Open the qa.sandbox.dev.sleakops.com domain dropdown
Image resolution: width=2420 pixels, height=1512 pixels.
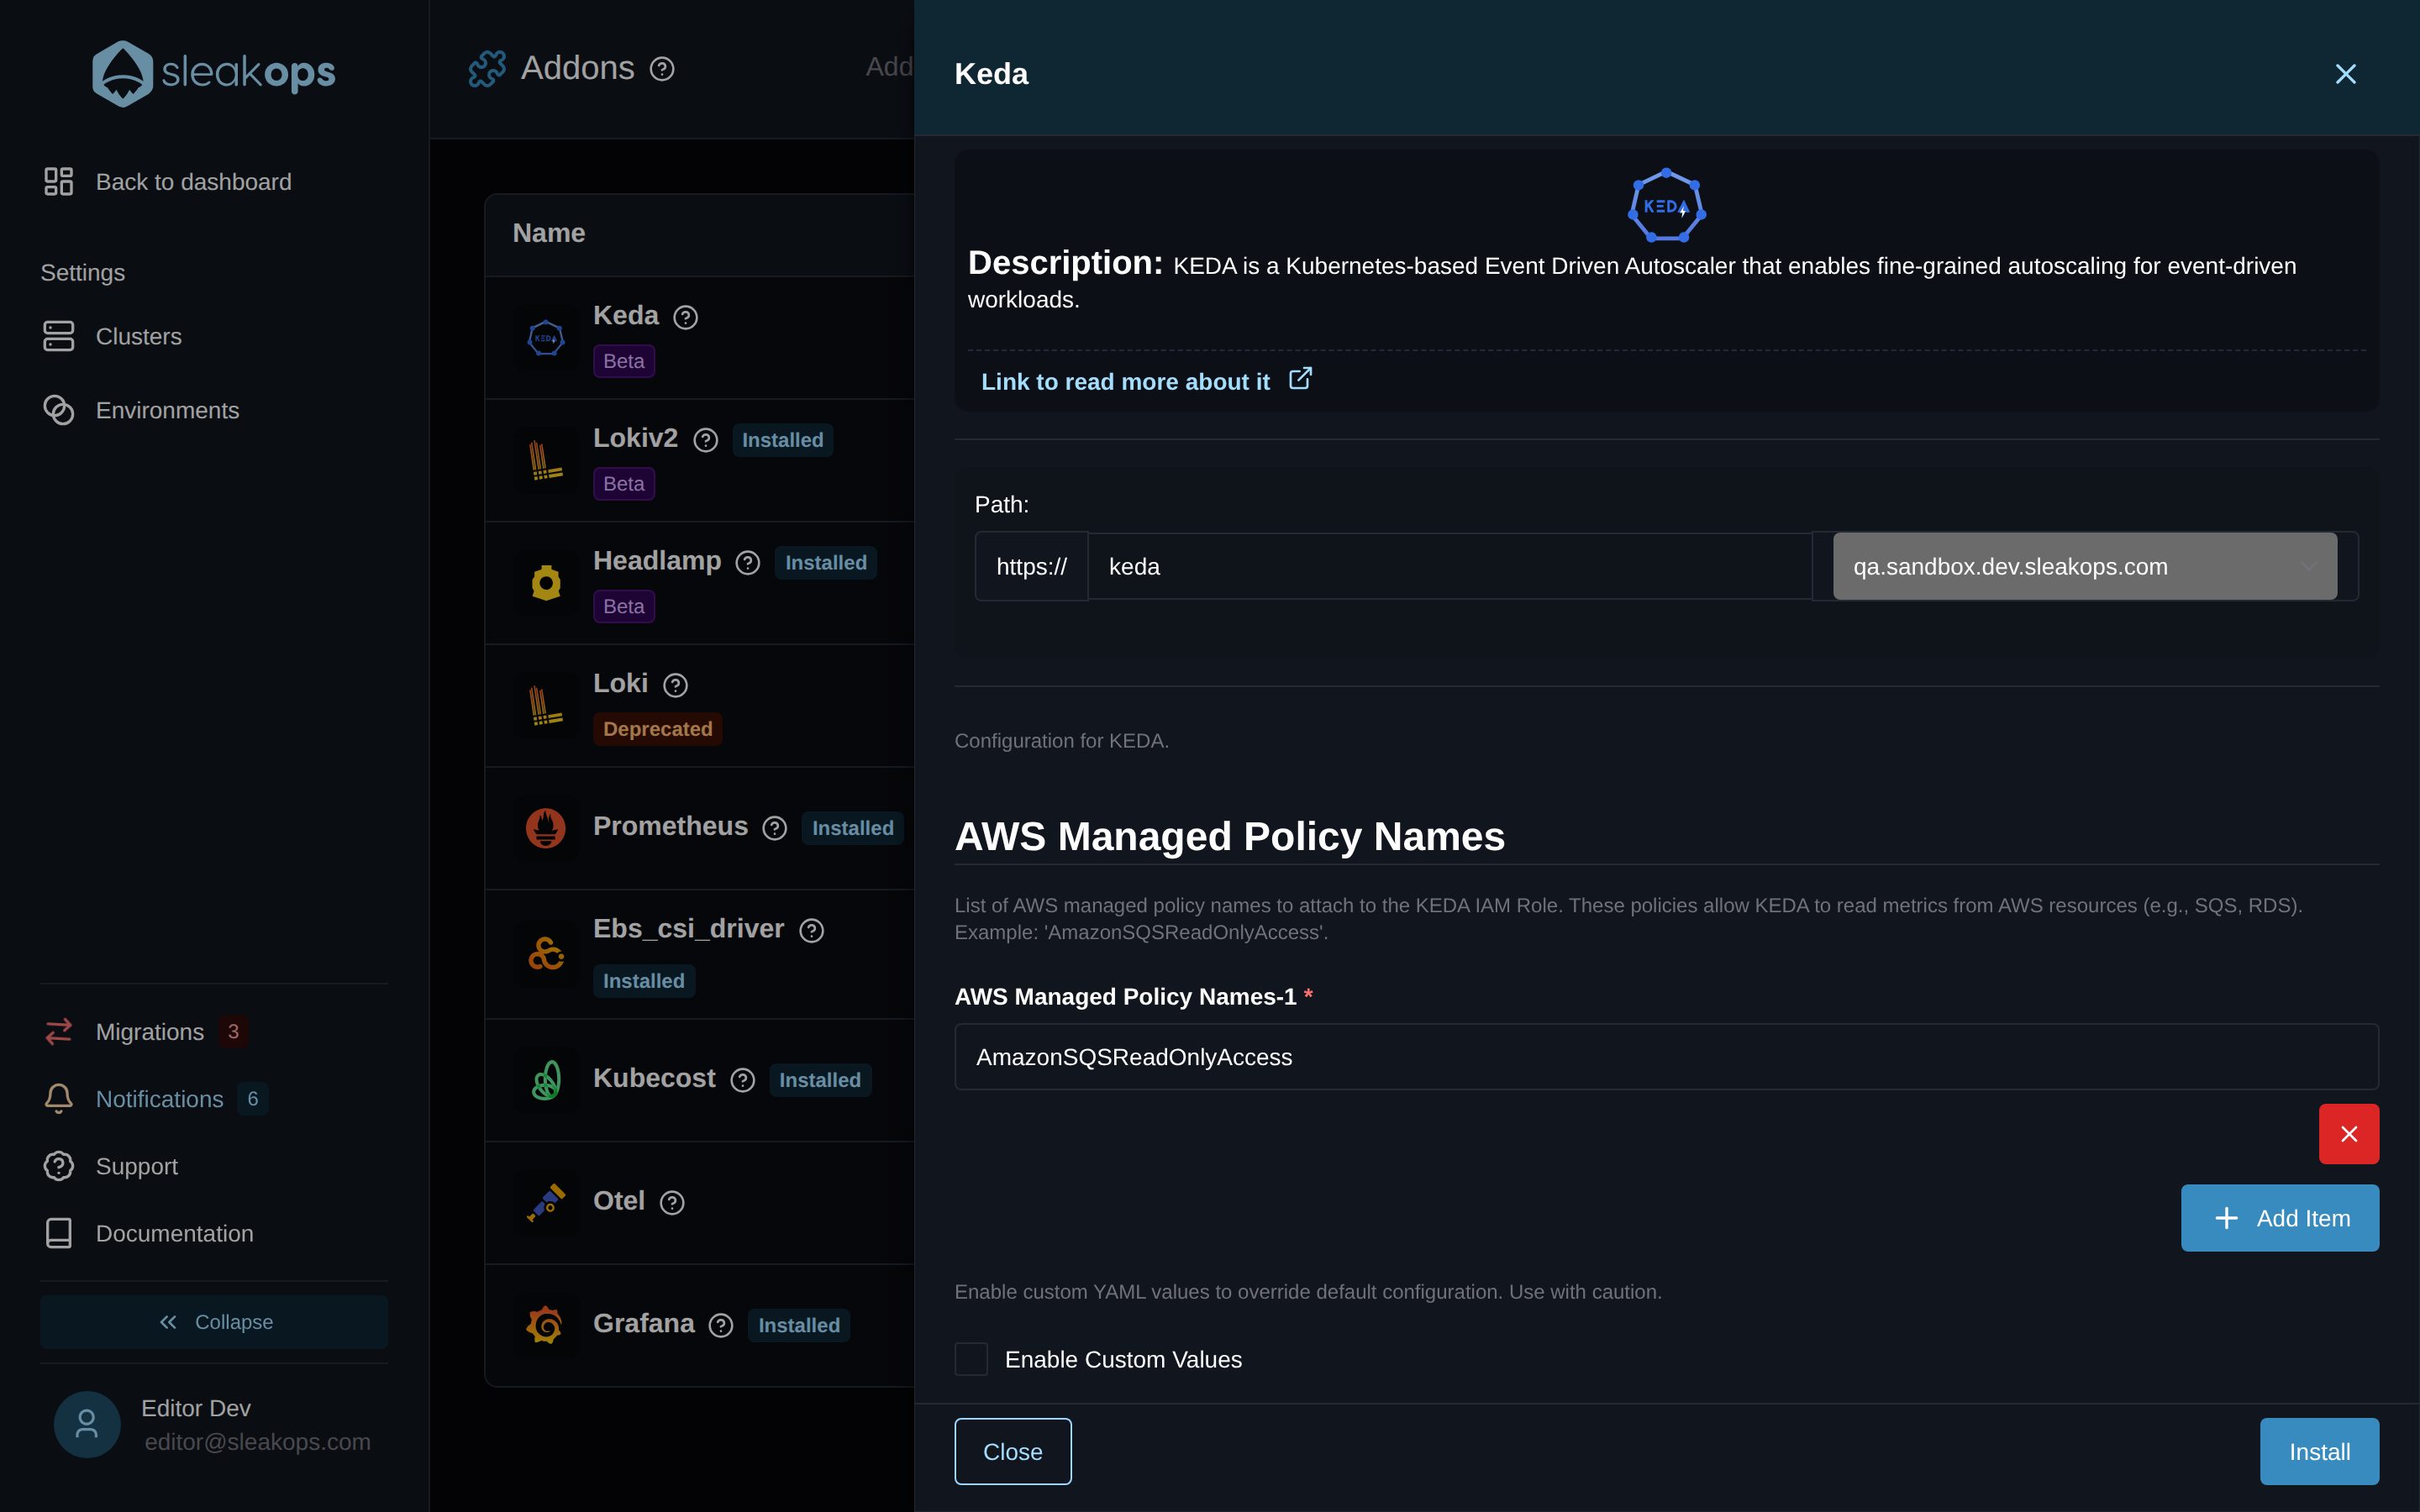[x=2084, y=566]
